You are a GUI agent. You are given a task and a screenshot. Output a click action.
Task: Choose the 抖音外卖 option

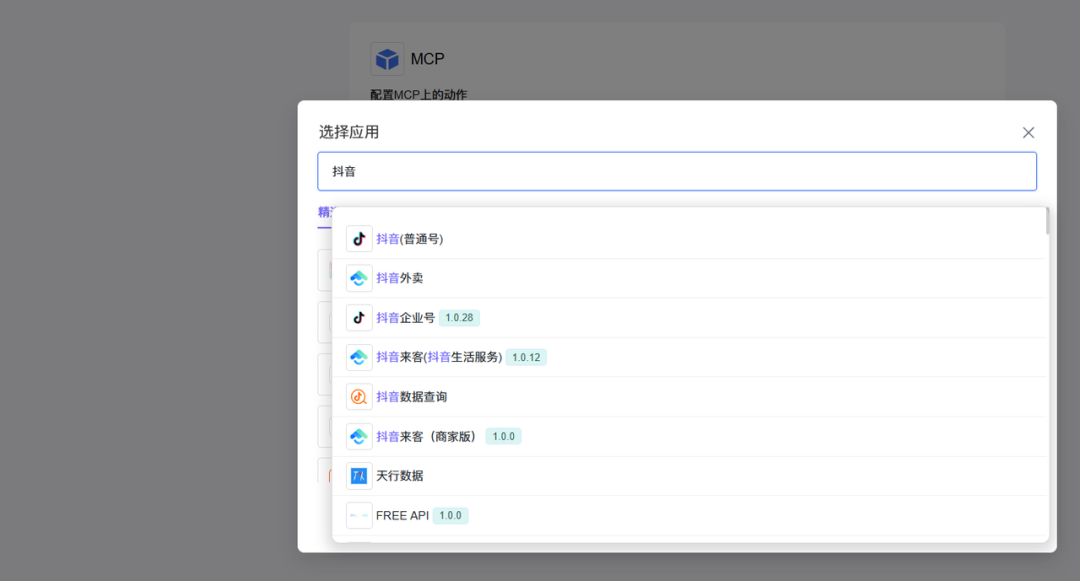(400, 278)
